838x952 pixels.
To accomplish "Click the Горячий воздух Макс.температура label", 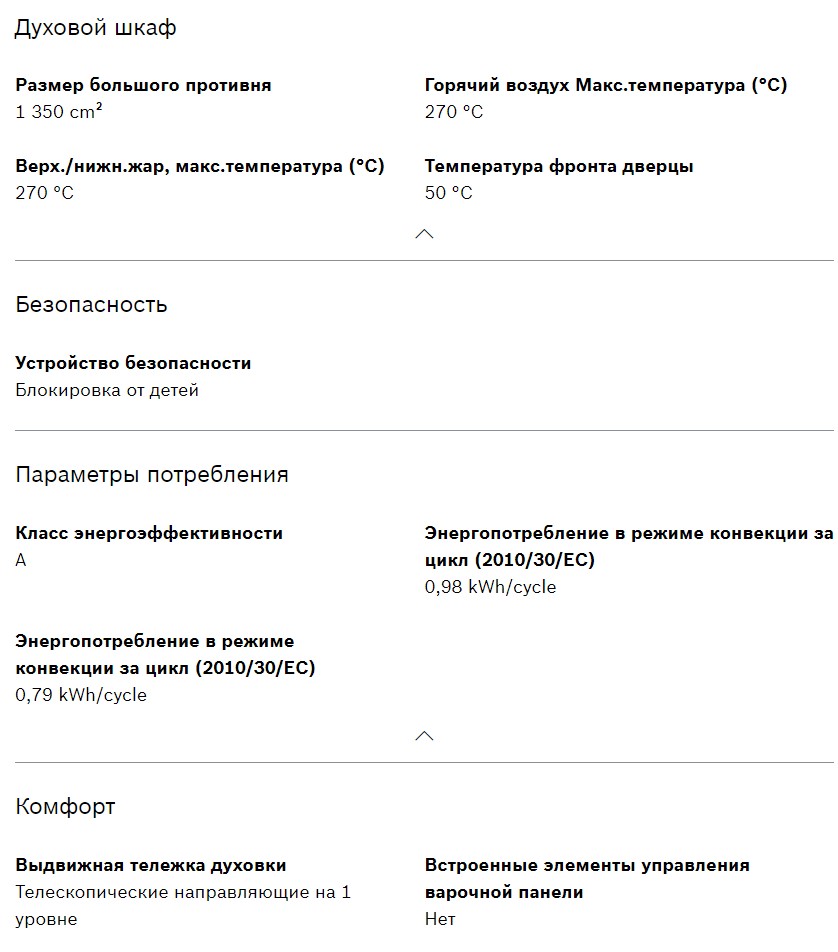I will (605, 85).
